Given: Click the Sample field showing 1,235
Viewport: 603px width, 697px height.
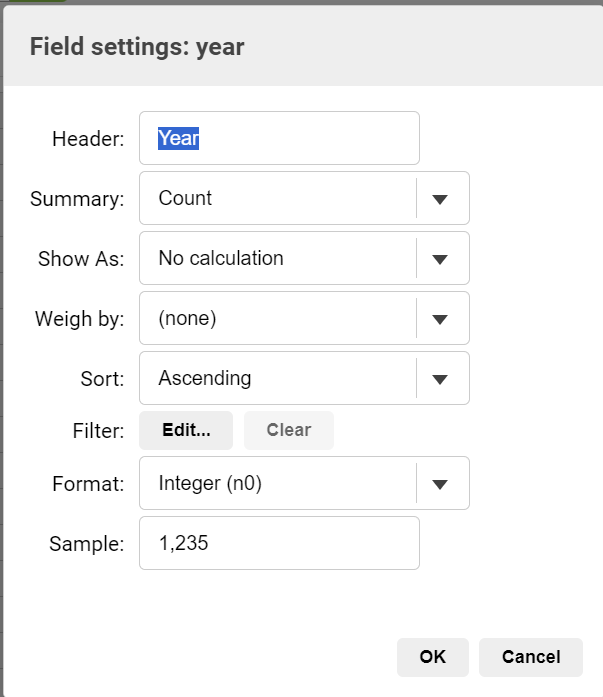Looking at the screenshot, I should (x=279, y=543).
